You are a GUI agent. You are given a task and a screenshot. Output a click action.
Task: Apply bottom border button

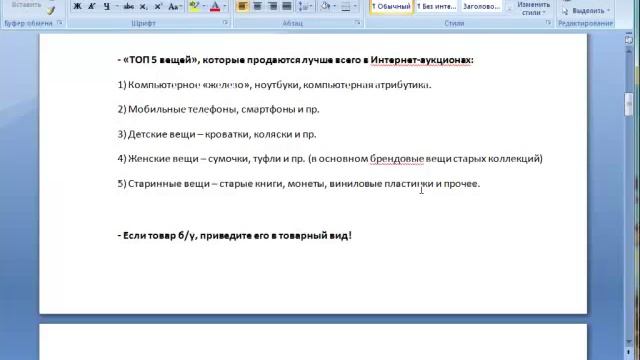pyautogui.click(x=346, y=6)
